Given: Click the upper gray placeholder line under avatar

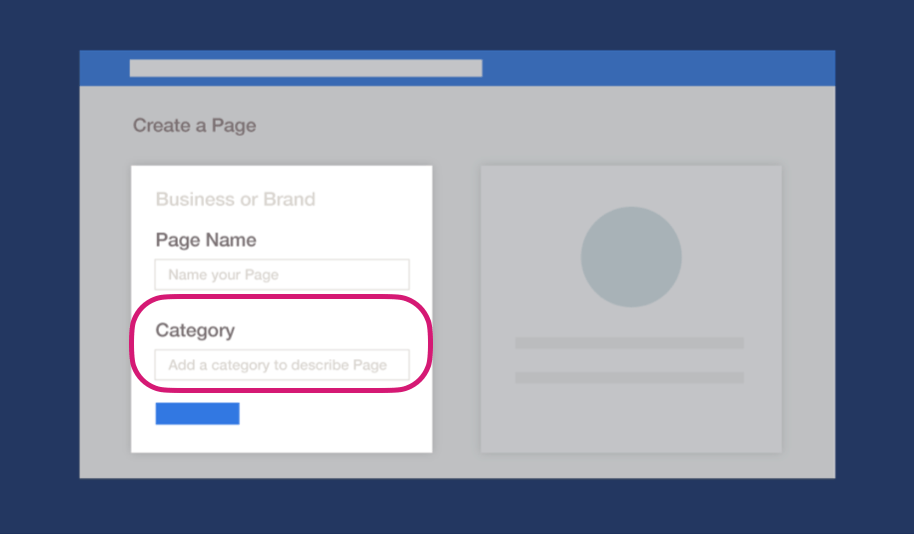Looking at the screenshot, I should pyautogui.click(x=630, y=343).
